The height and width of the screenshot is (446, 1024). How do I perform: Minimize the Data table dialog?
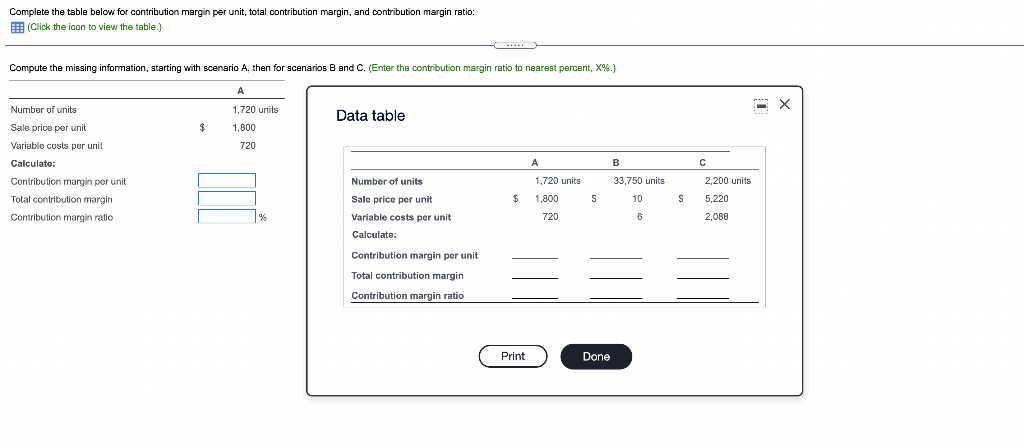[x=760, y=105]
